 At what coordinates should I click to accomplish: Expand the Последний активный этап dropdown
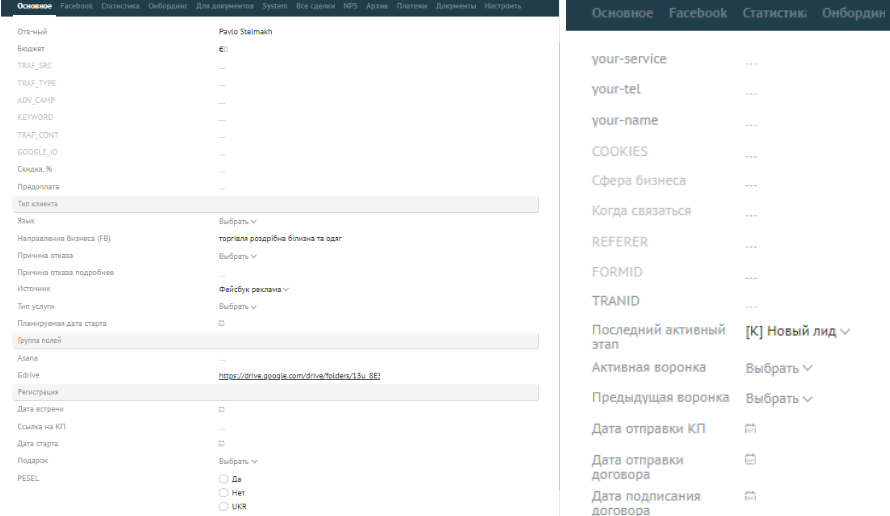coord(798,331)
